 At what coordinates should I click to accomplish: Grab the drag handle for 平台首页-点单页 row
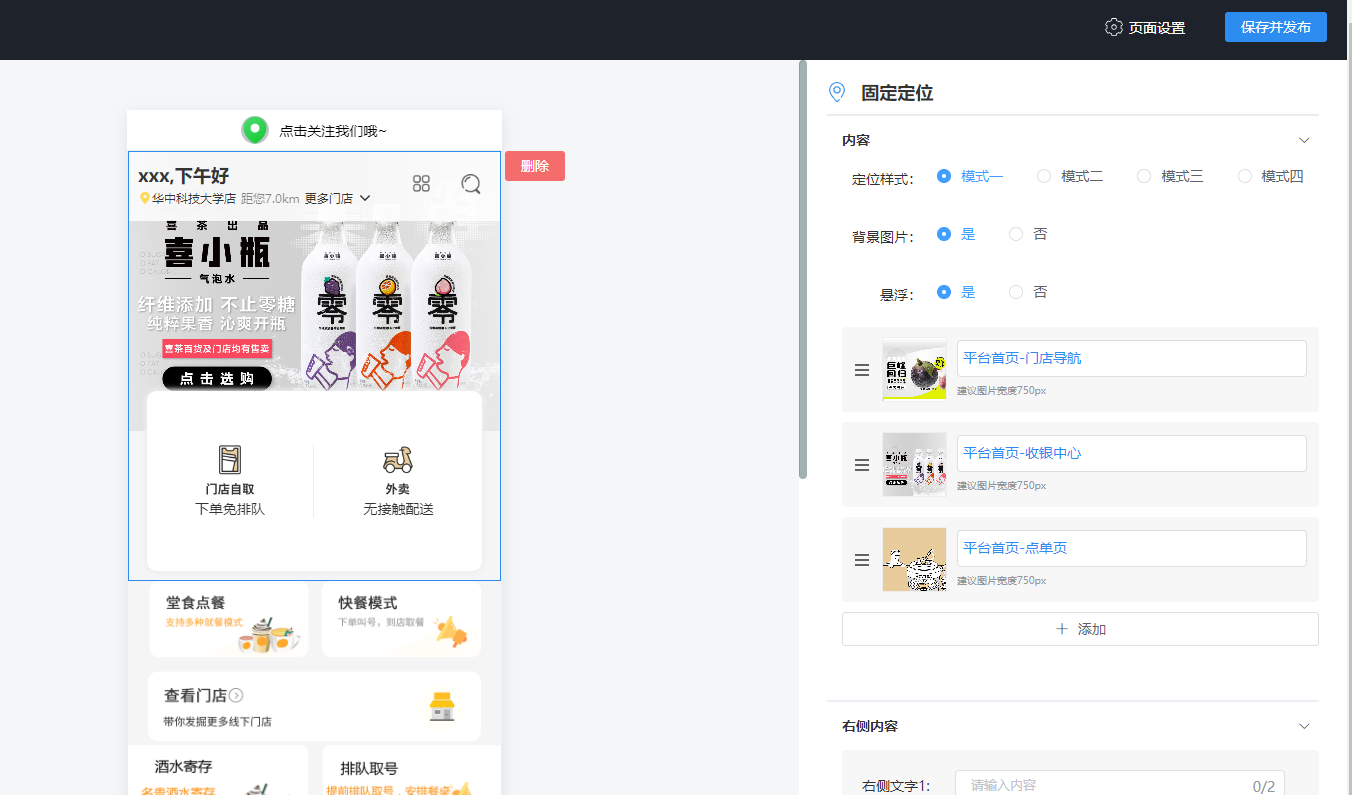click(x=862, y=560)
